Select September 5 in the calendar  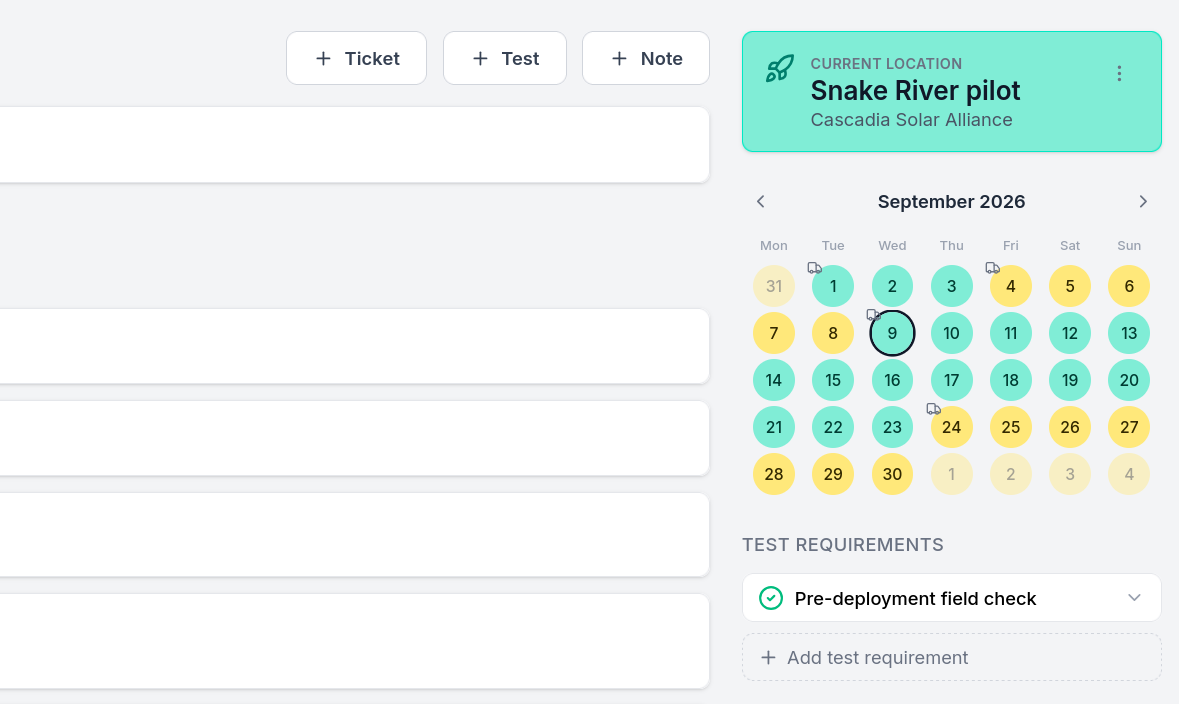click(1070, 286)
